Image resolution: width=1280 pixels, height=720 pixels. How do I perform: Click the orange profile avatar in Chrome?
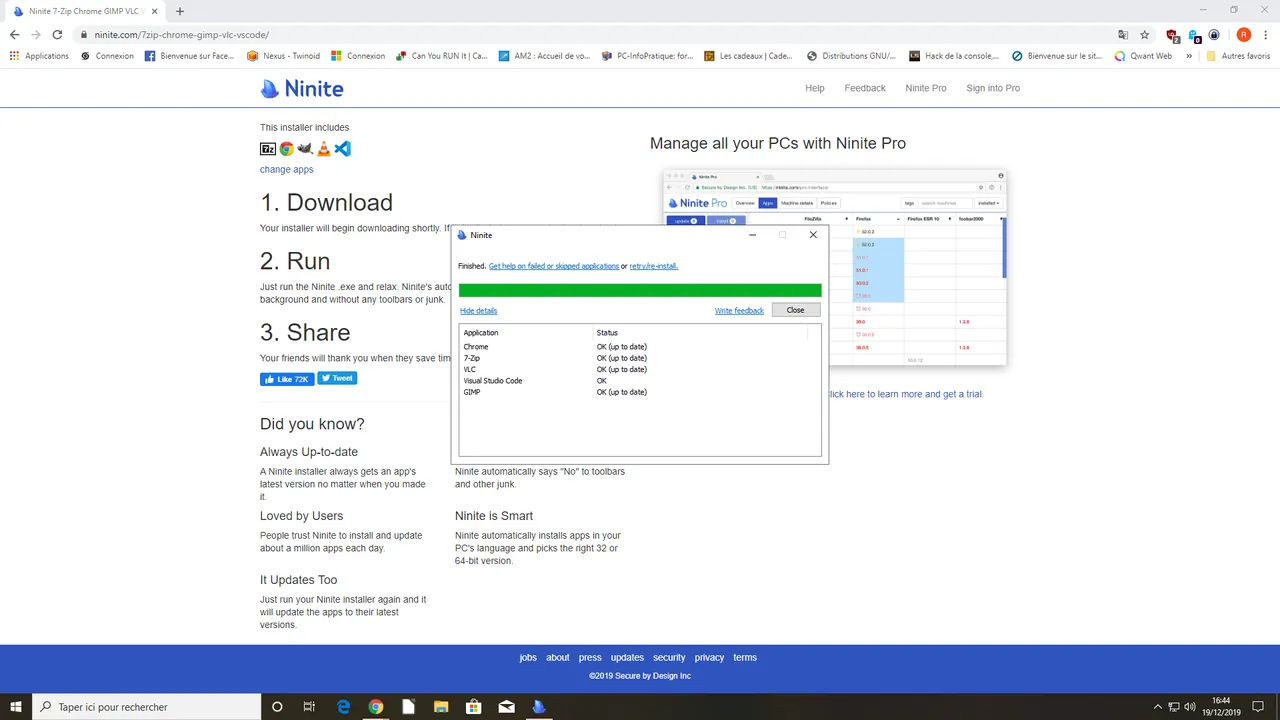point(1244,35)
